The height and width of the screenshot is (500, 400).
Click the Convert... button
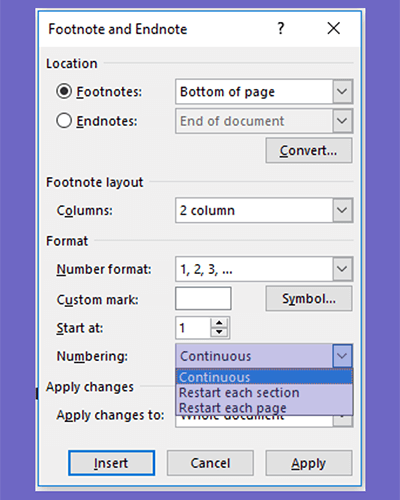pyautogui.click(x=309, y=151)
